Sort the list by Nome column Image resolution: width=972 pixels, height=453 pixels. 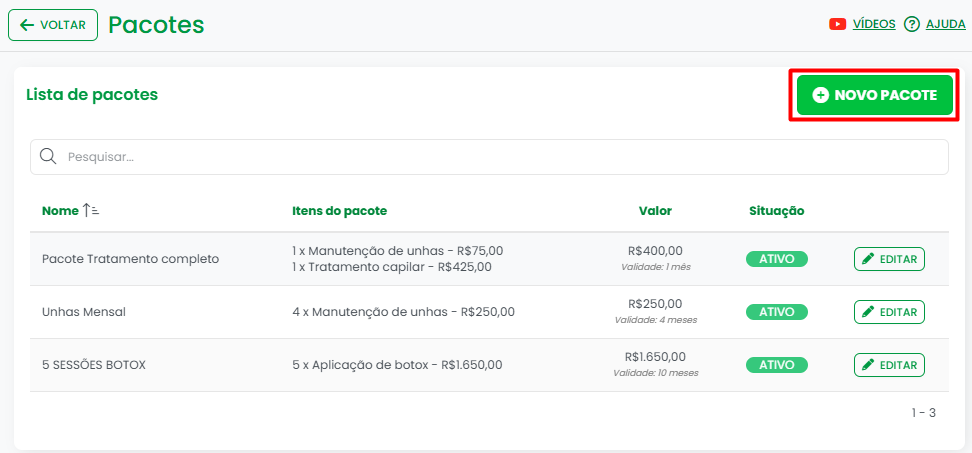pos(60,211)
